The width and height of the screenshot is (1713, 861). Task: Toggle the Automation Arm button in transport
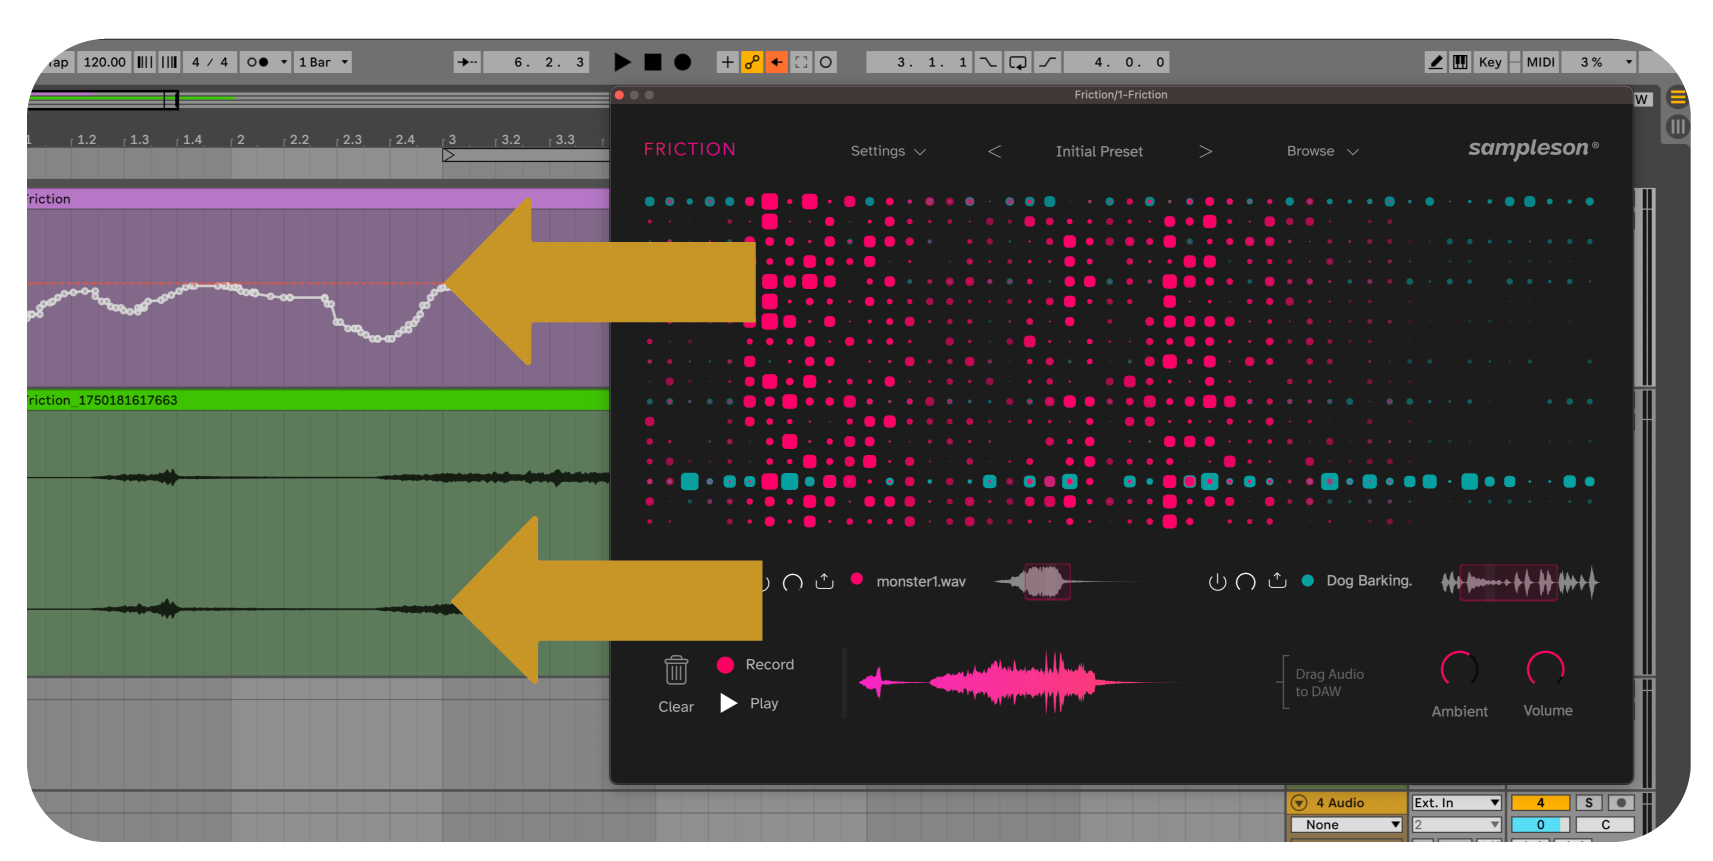(752, 62)
